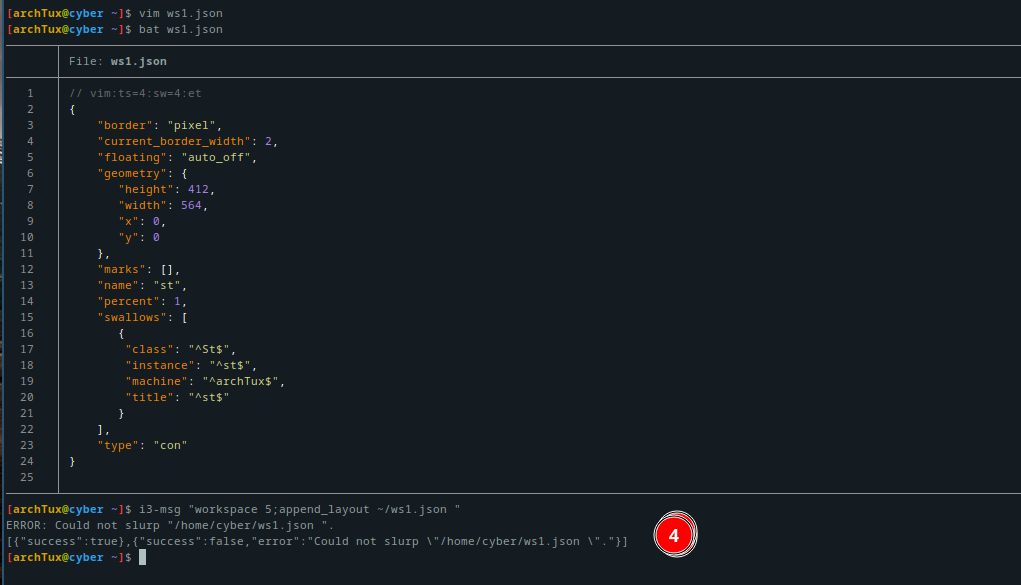1021x585 pixels.
Task: Click the '"swallows": [' line
Action: pos(142,317)
